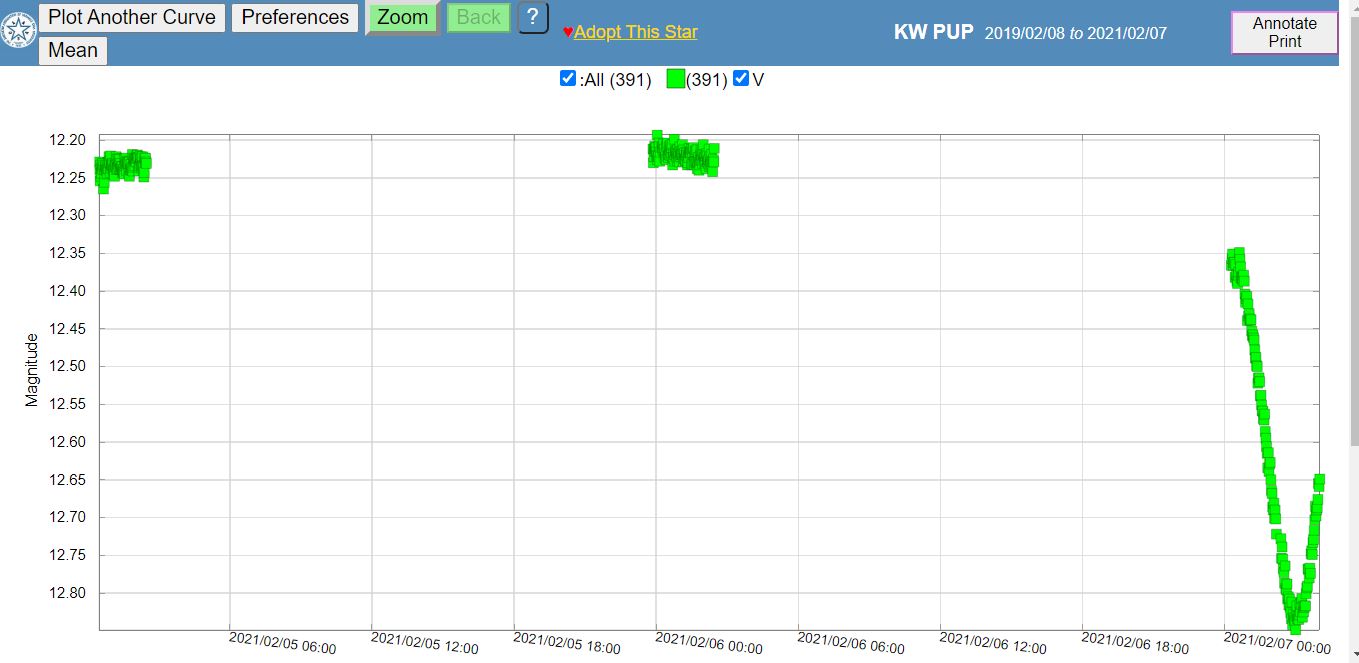Click the 2021/02/05 12:00 time label
The image size is (1359, 663).
click(425, 643)
